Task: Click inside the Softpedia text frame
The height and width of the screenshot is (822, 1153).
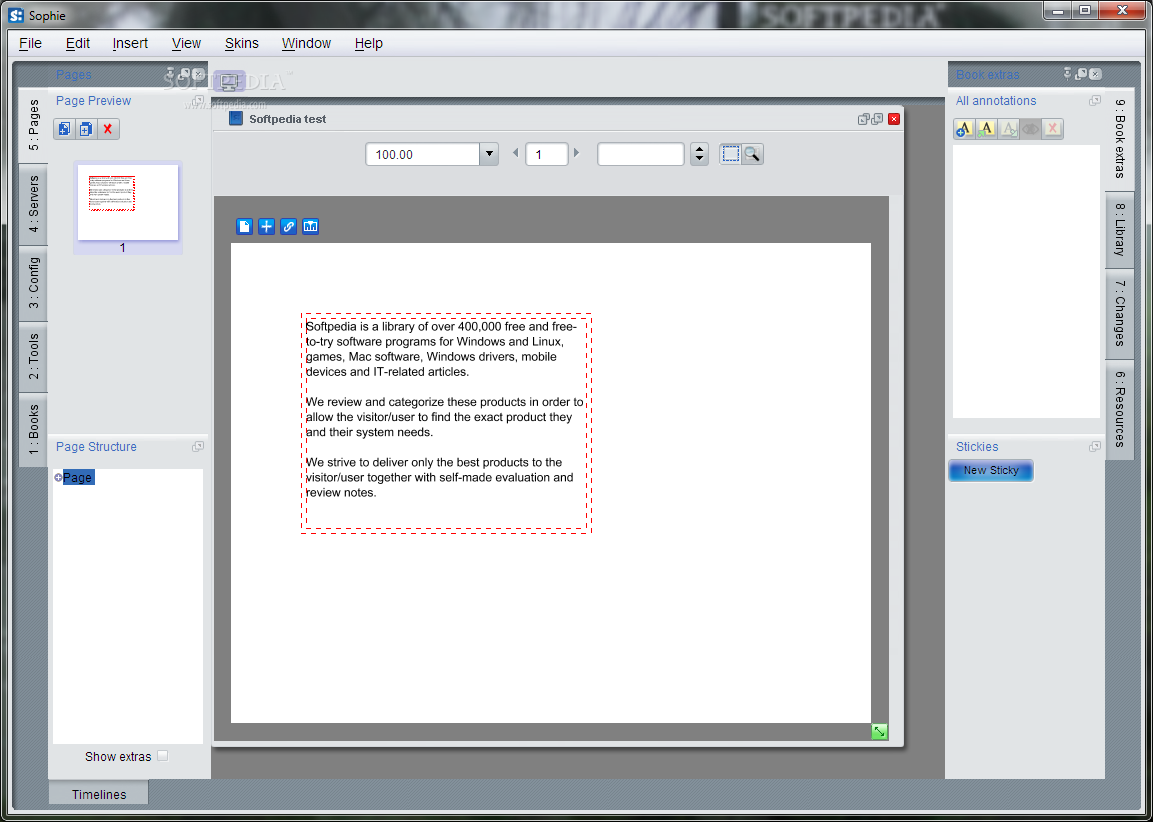Action: point(446,423)
